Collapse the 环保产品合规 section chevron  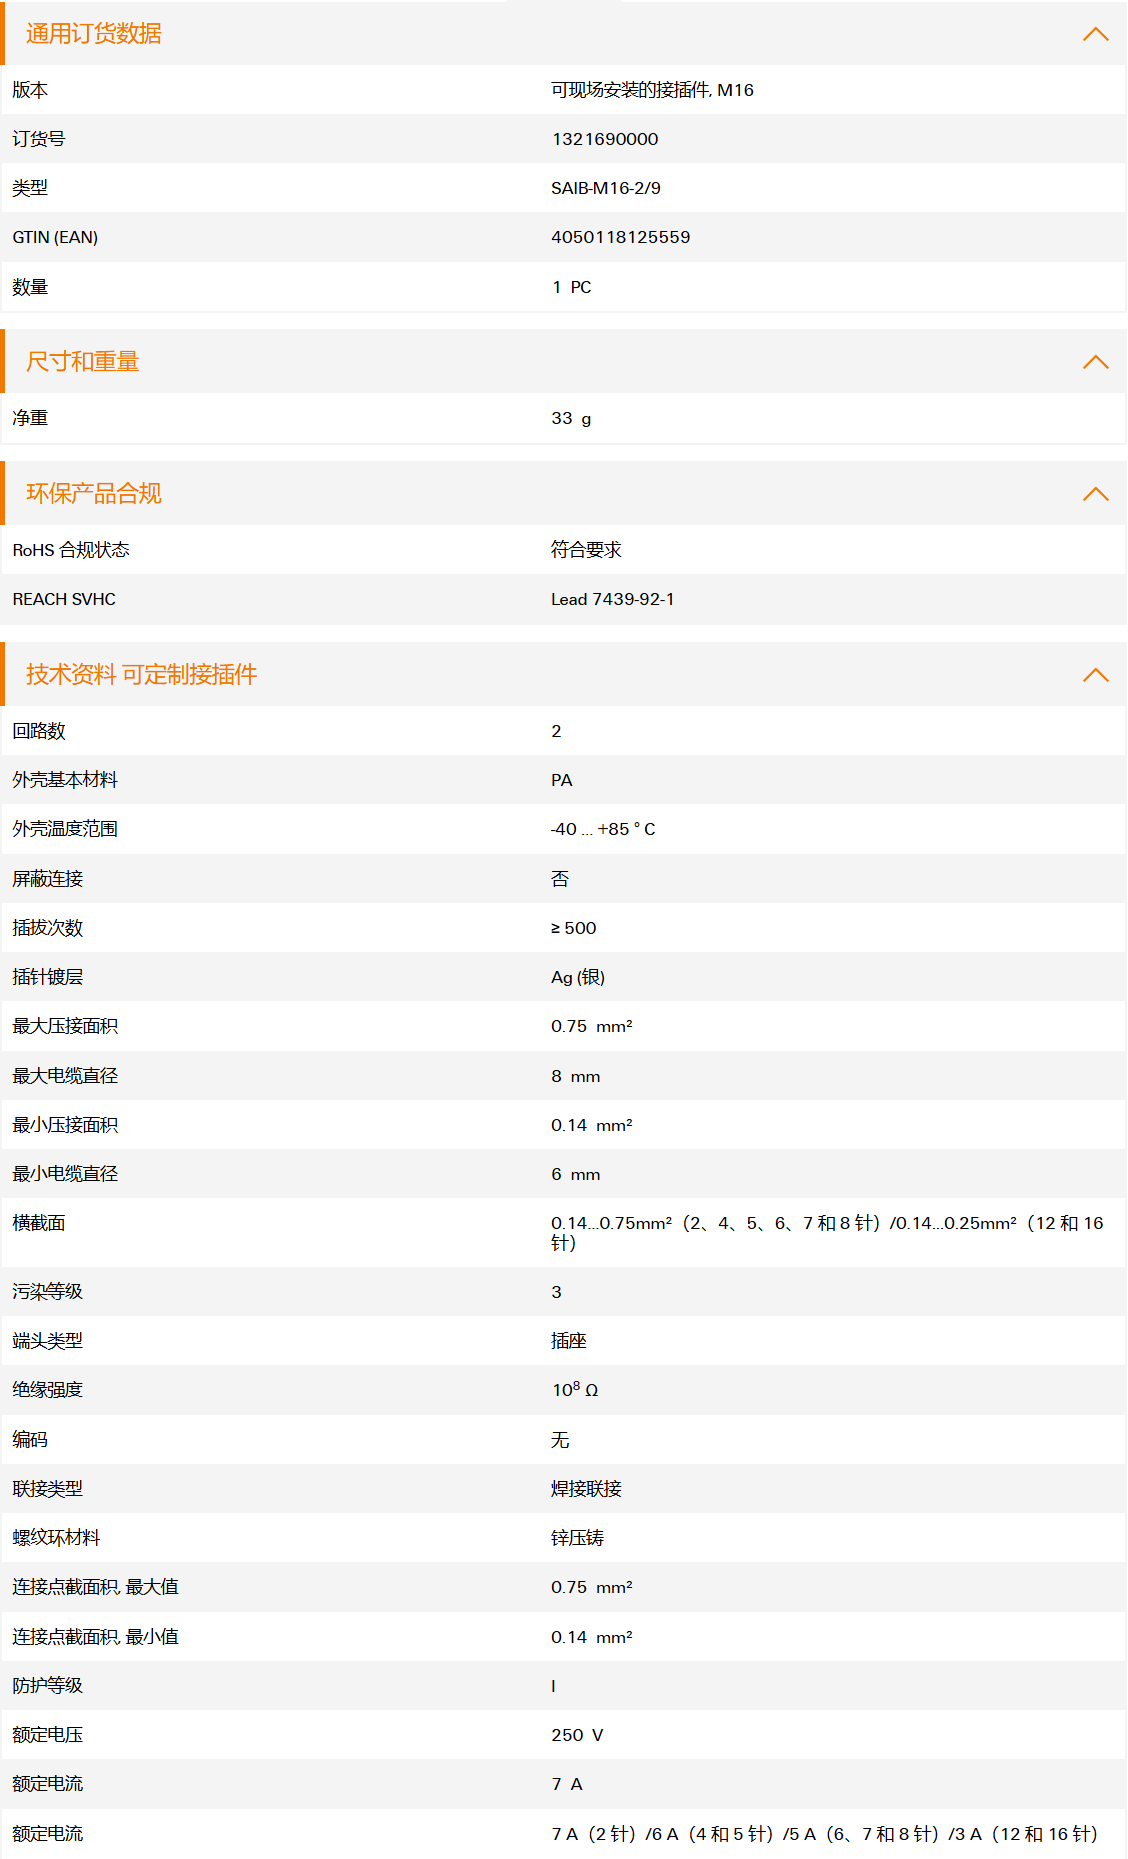(1095, 494)
